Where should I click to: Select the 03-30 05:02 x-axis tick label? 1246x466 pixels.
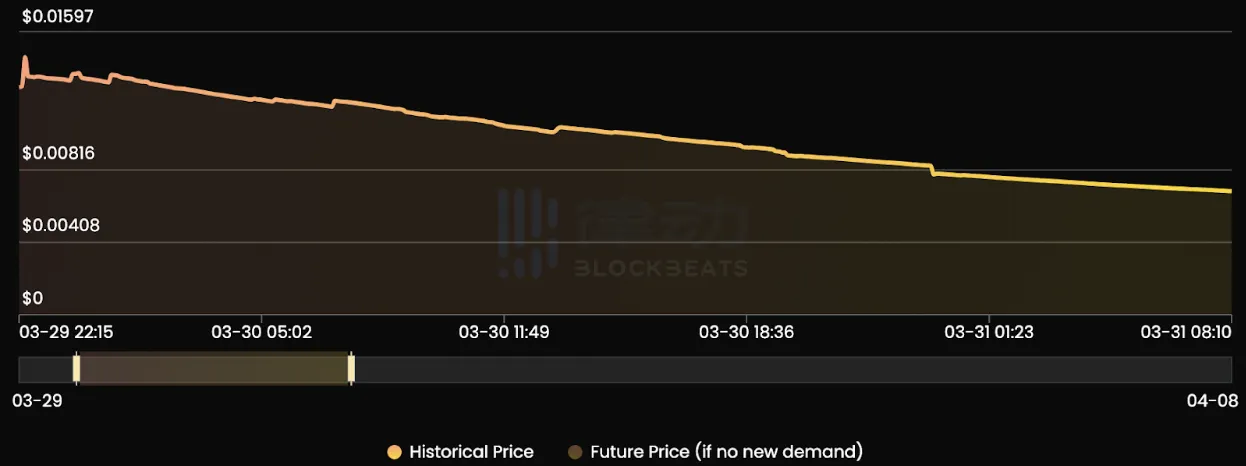pos(261,331)
